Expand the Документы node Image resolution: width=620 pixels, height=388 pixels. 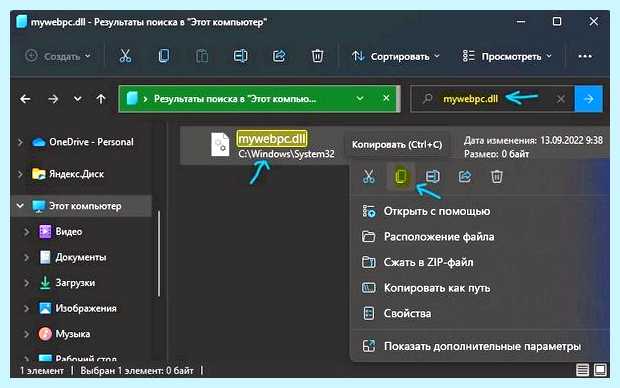pyautogui.click(x=26, y=257)
